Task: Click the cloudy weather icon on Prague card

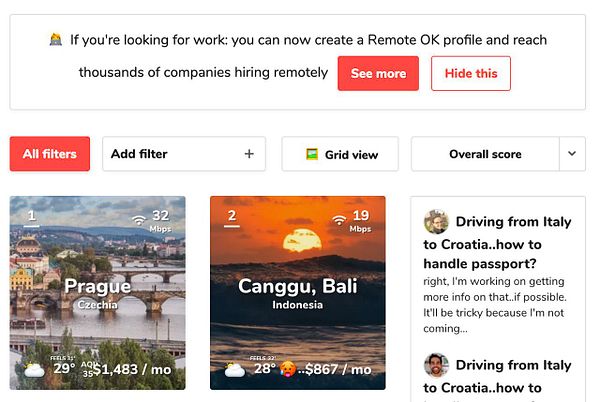Action: click(34, 370)
